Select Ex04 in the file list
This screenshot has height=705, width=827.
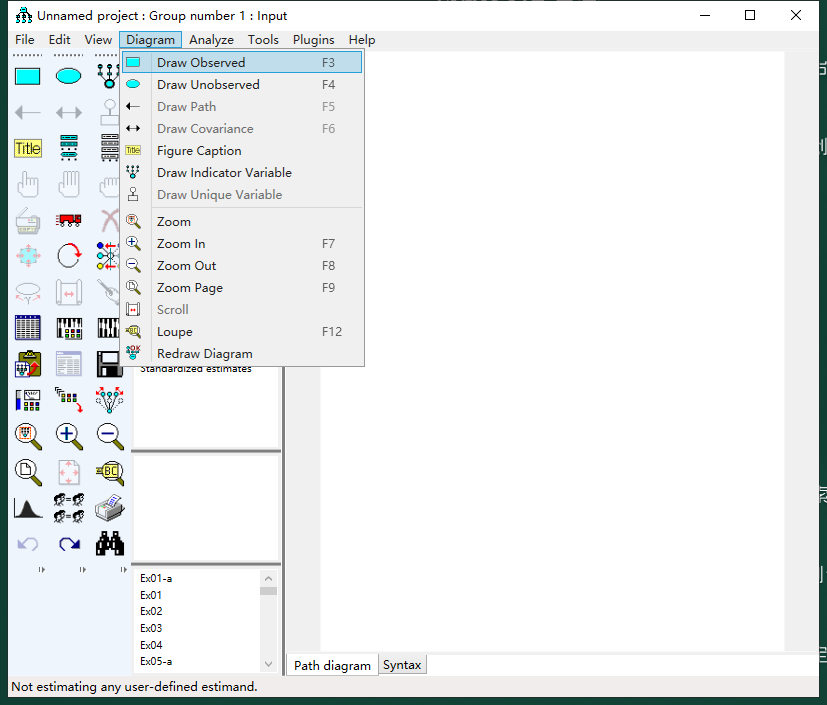pyautogui.click(x=151, y=645)
